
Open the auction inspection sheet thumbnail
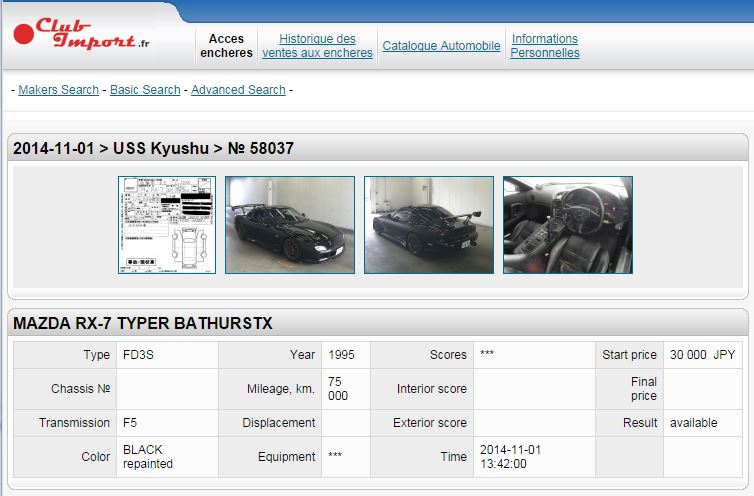point(166,225)
